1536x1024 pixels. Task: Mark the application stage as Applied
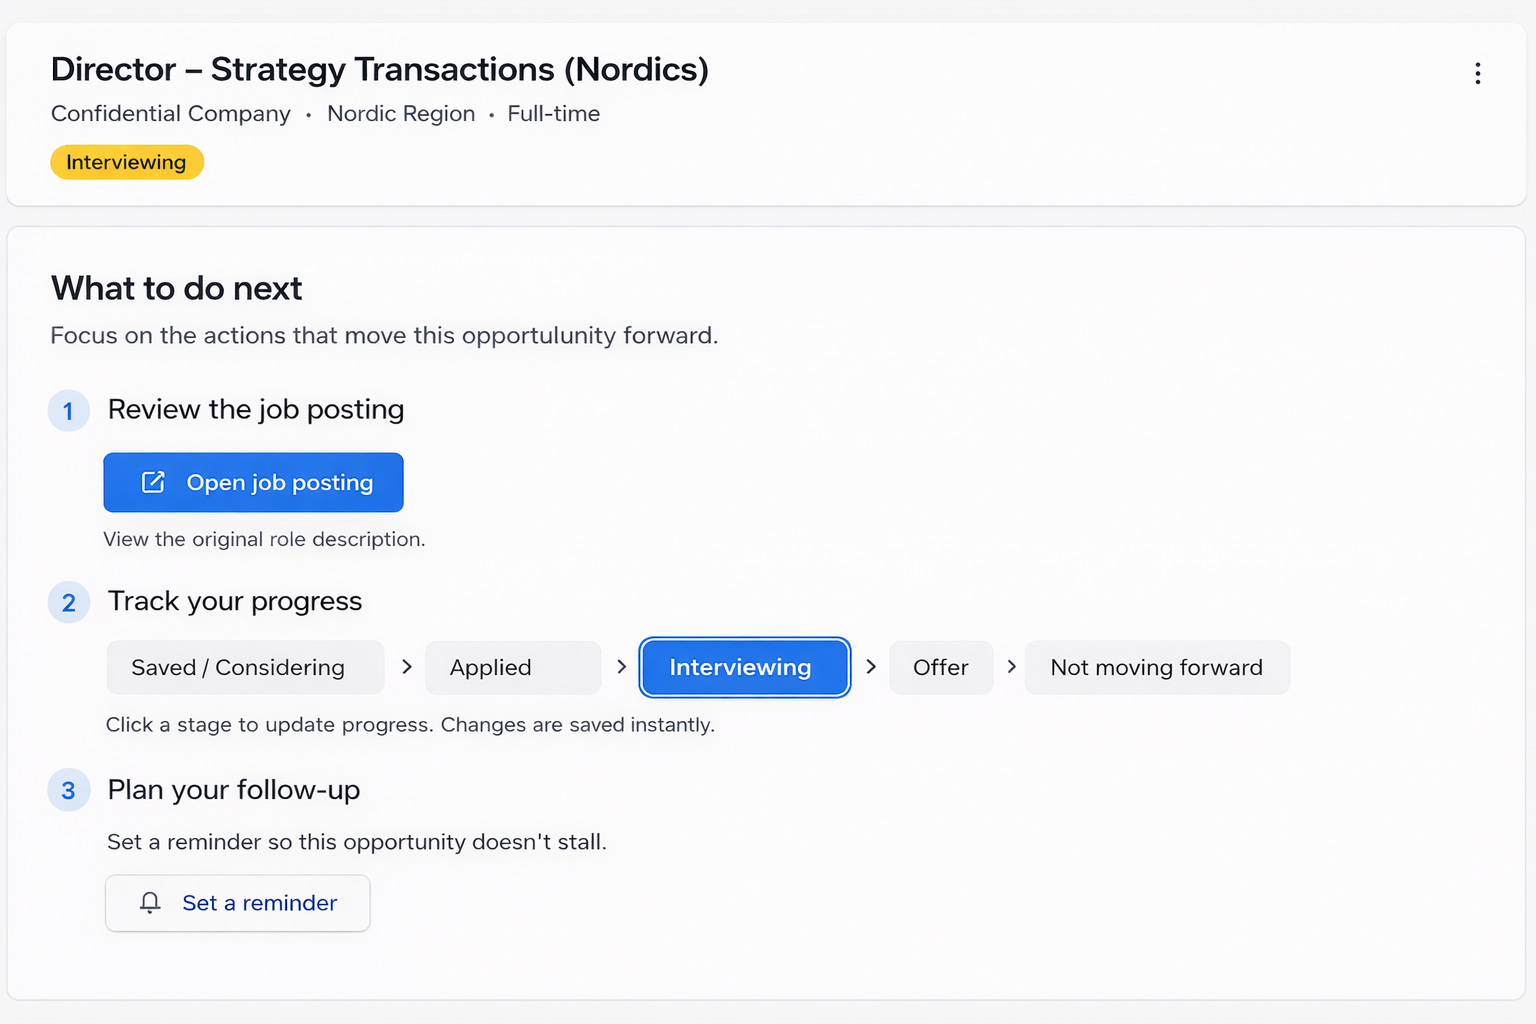(512, 667)
